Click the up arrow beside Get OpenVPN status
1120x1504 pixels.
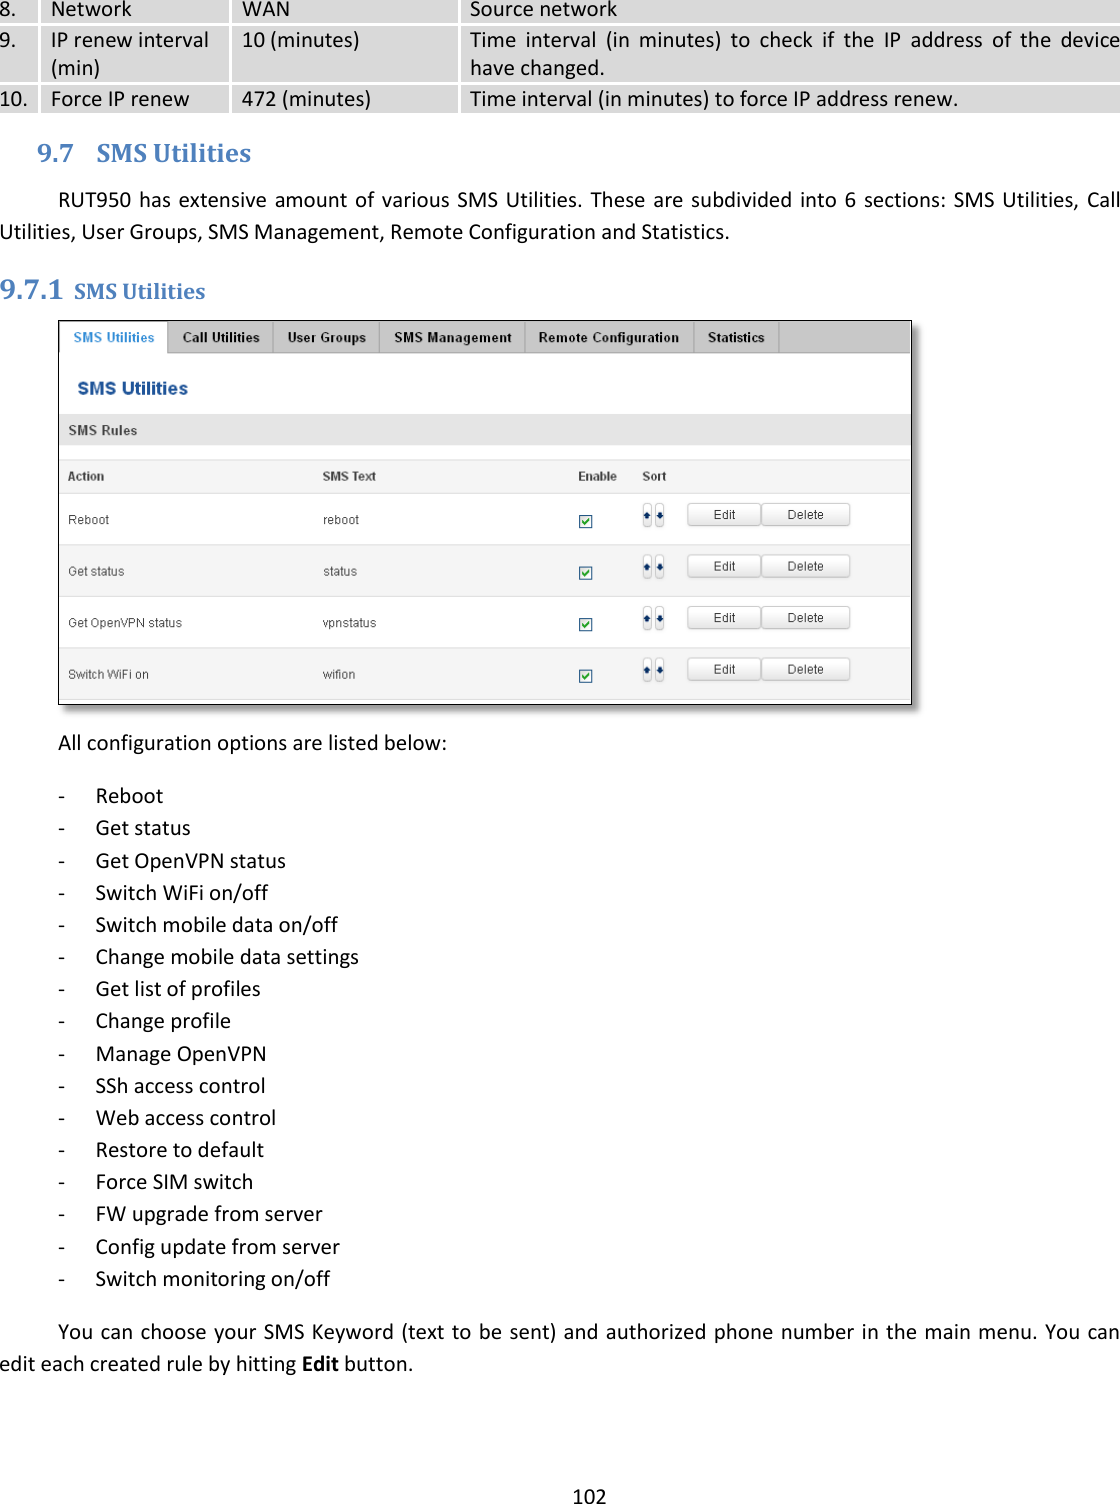pyautogui.click(x=646, y=617)
